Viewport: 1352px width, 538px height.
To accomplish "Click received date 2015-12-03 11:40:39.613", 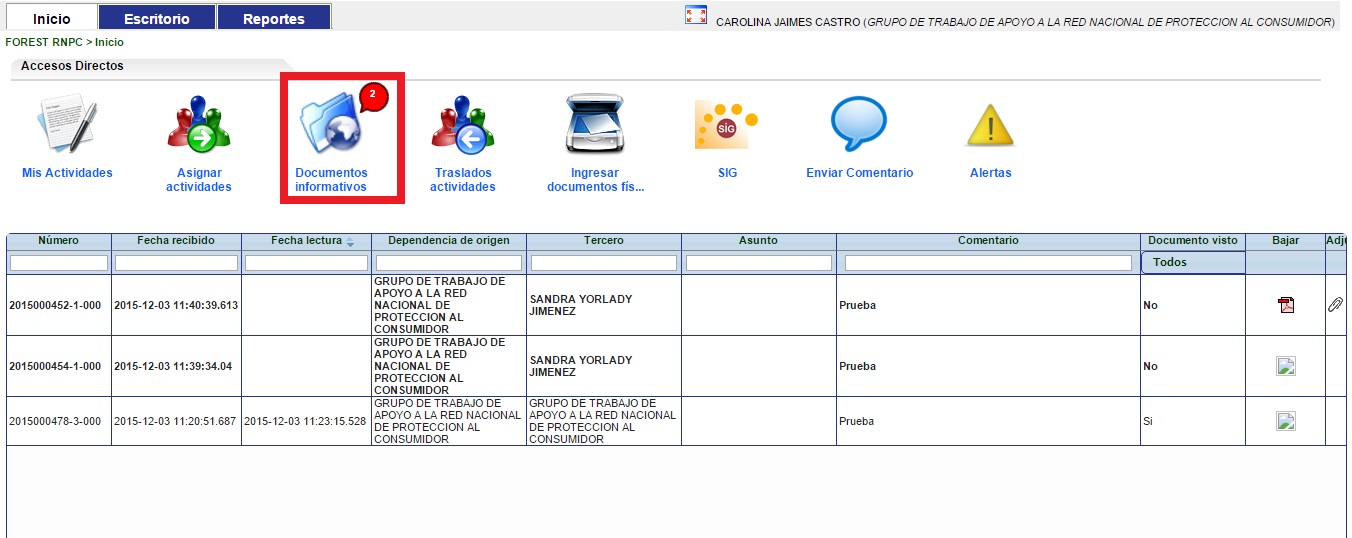I will point(176,305).
